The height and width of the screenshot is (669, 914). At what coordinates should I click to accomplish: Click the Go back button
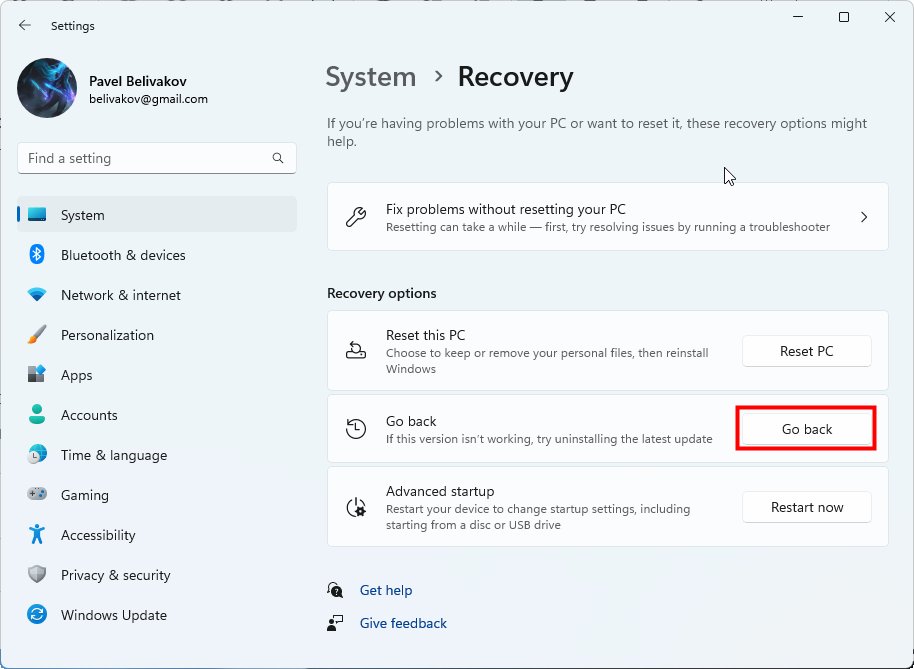point(807,429)
